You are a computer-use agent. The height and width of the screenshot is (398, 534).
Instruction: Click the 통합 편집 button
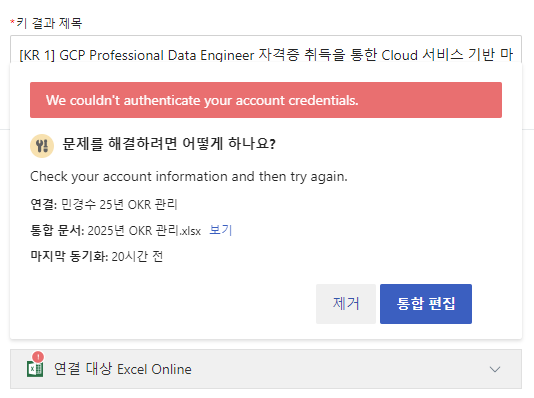click(x=426, y=304)
